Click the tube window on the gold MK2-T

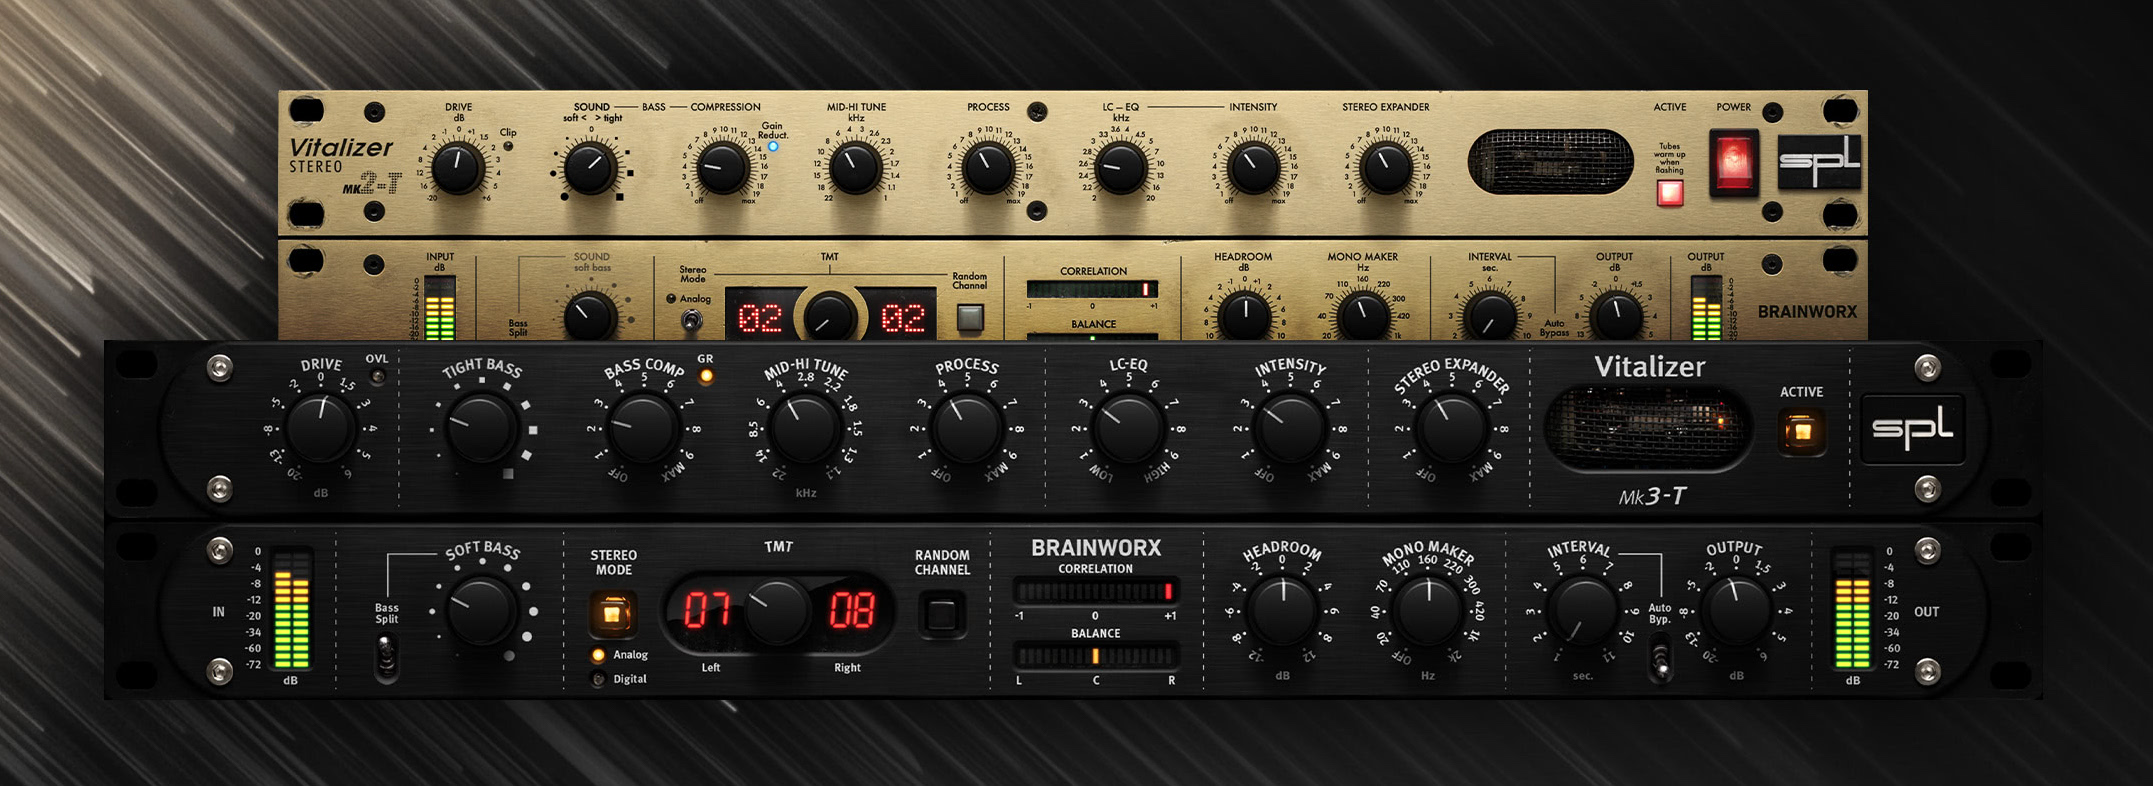(x=1550, y=161)
